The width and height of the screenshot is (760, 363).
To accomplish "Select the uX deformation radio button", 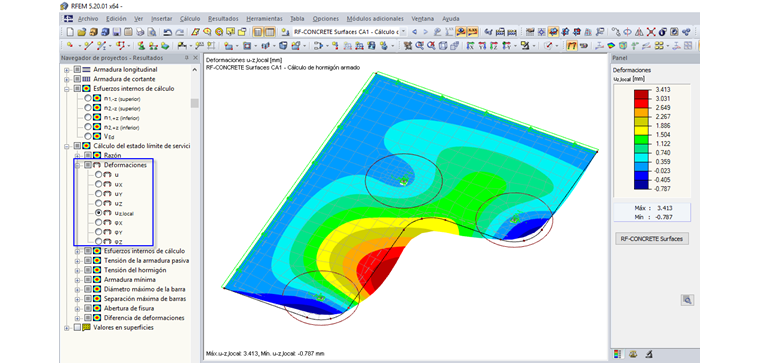I will [x=99, y=184].
